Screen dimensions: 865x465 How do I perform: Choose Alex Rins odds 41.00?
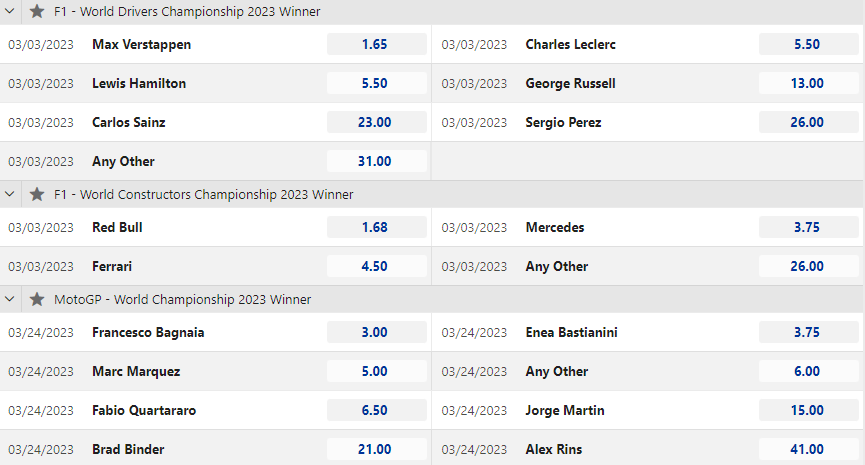click(807, 450)
